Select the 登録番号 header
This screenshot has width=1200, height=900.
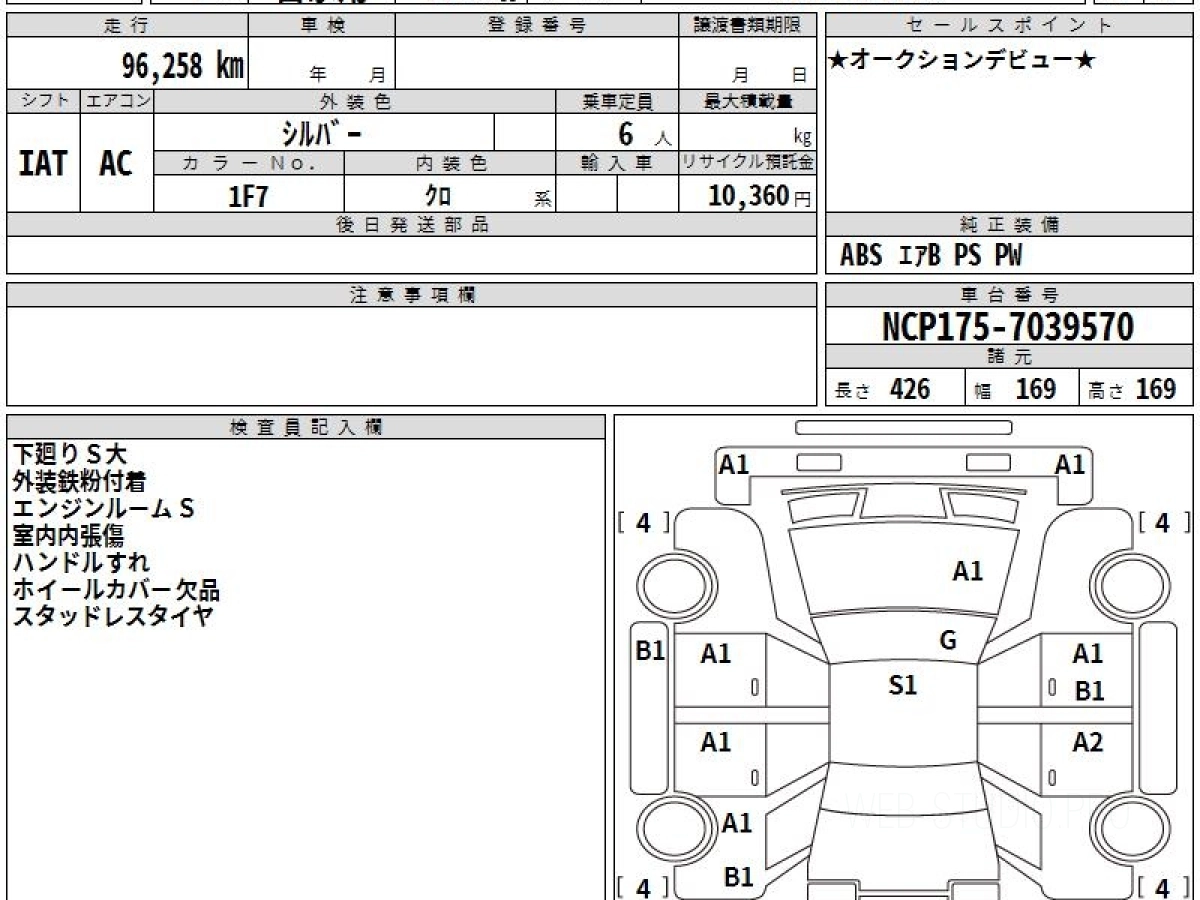point(537,26)
